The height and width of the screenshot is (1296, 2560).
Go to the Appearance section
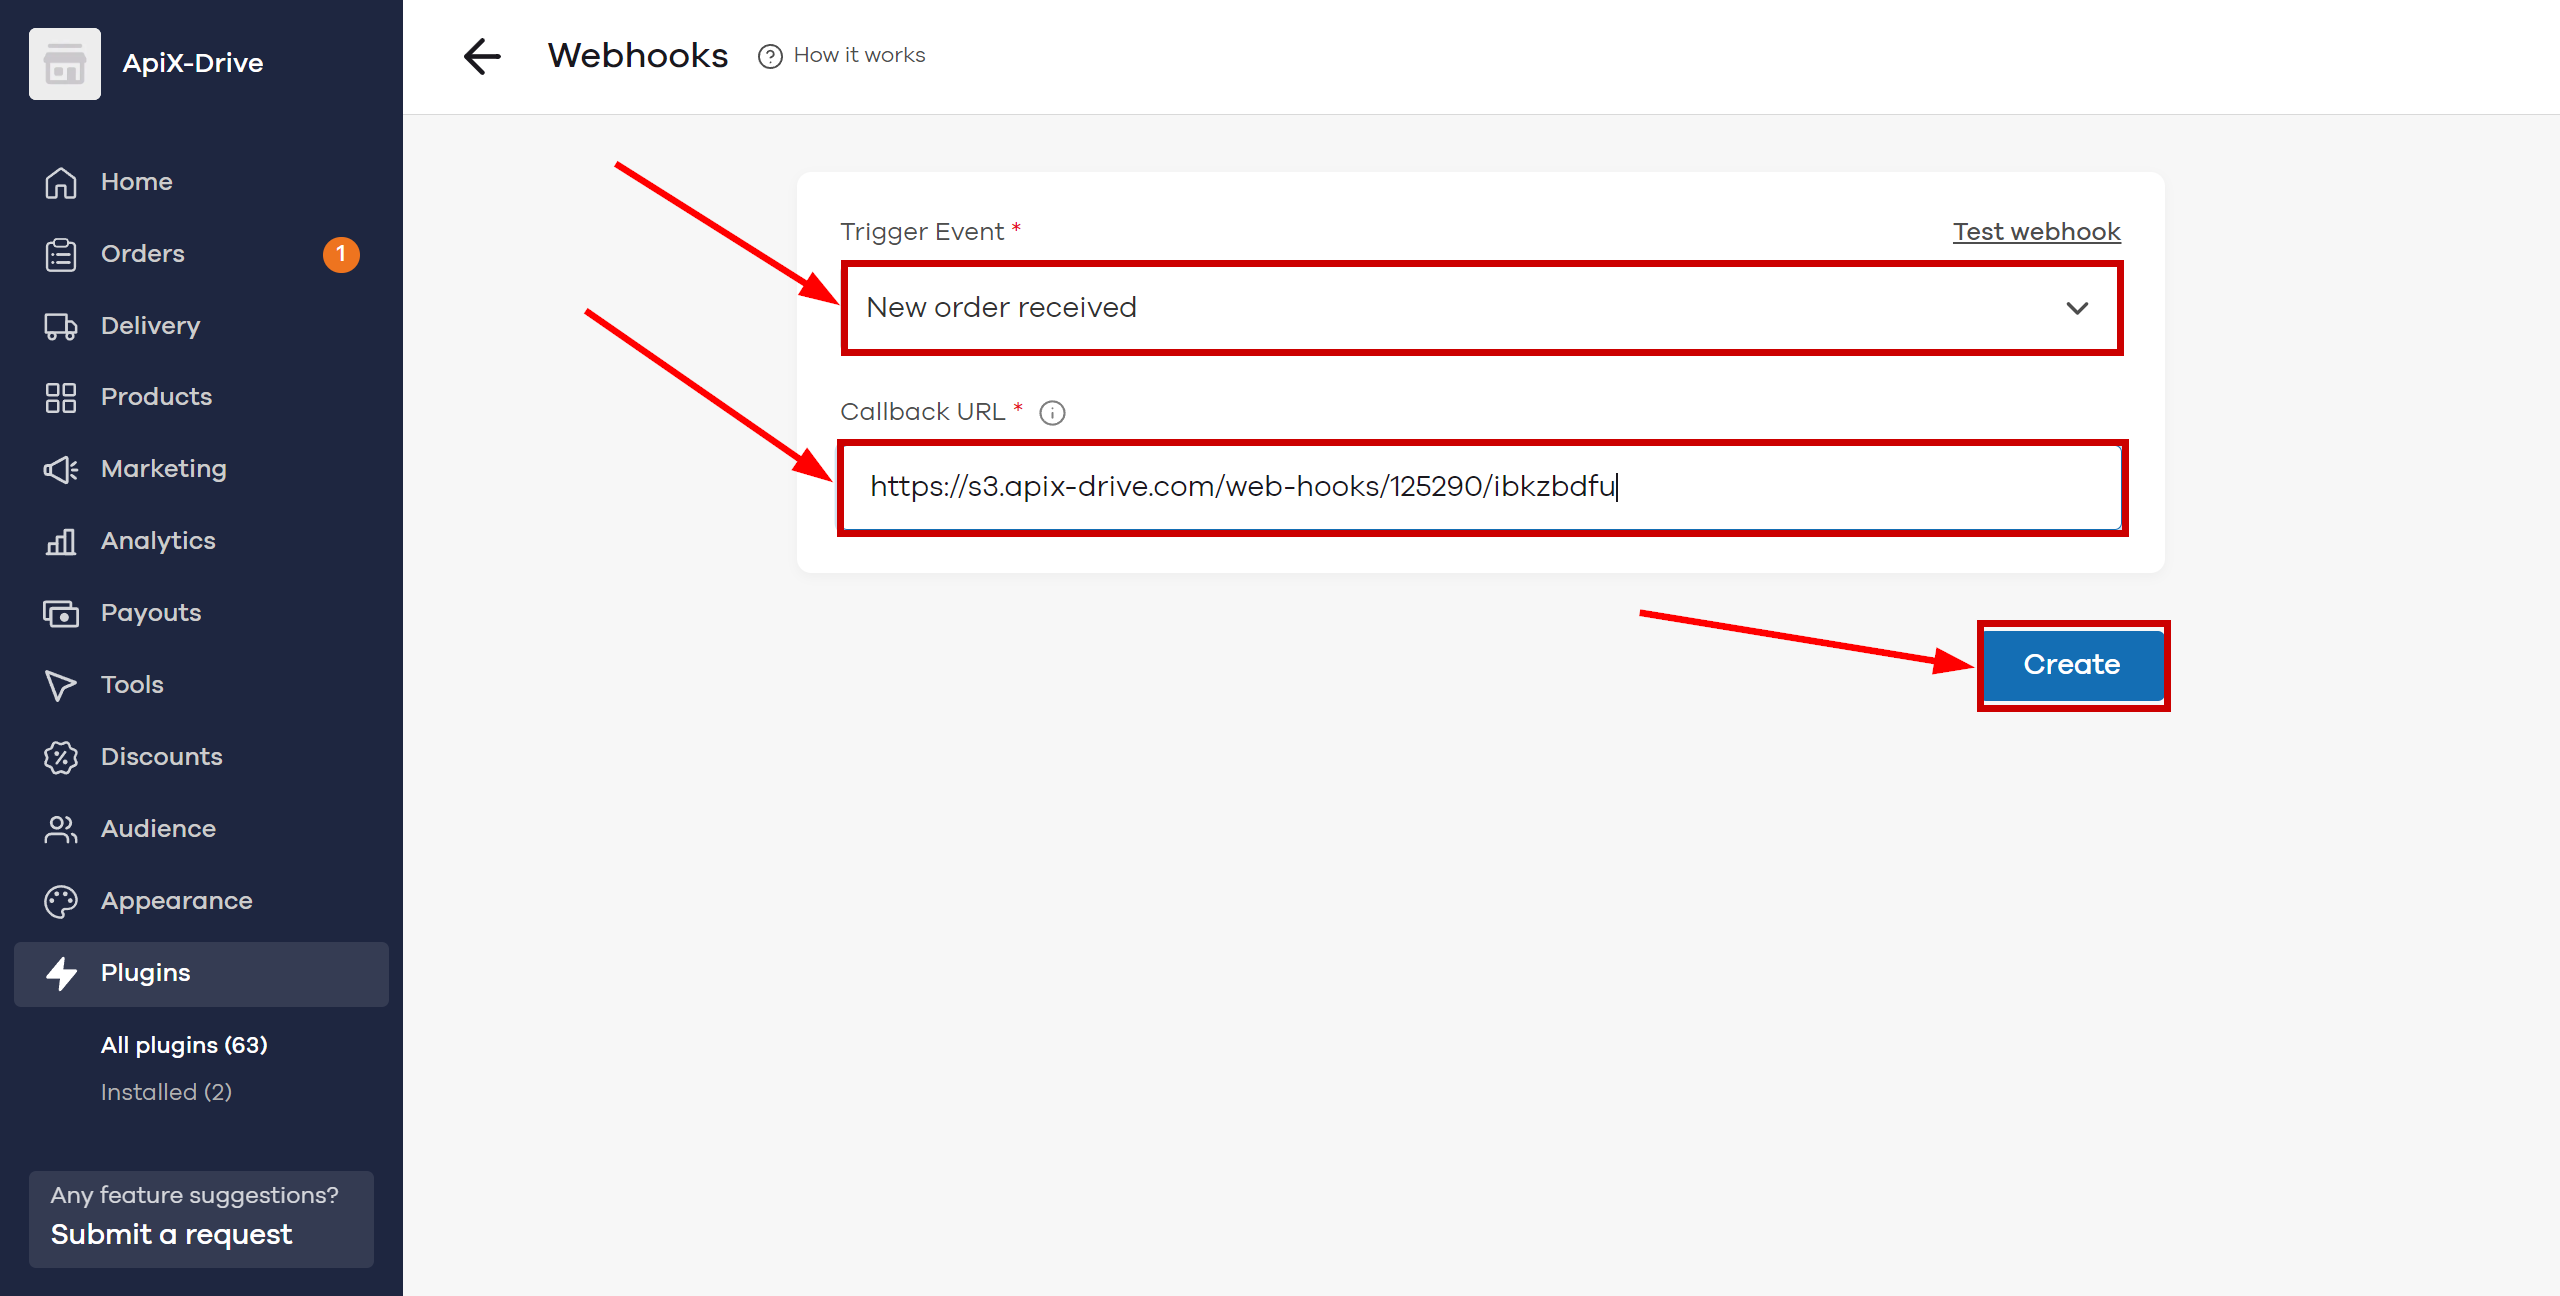click(201, 901)
